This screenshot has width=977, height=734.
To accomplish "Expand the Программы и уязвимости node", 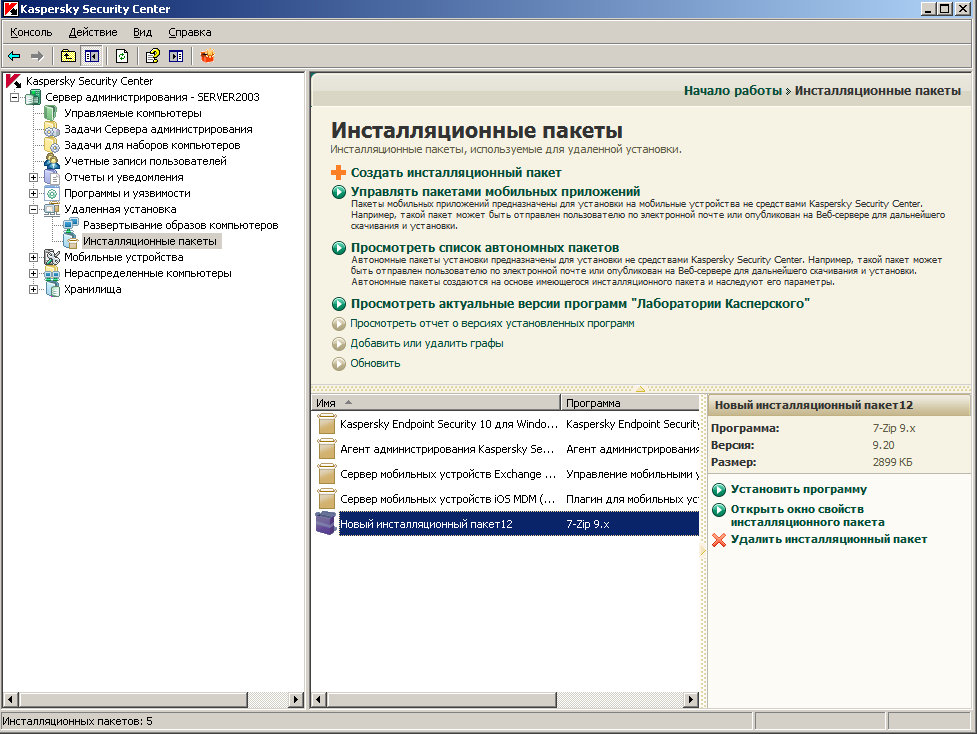I will pyautogui.click(x=34, y=193).
